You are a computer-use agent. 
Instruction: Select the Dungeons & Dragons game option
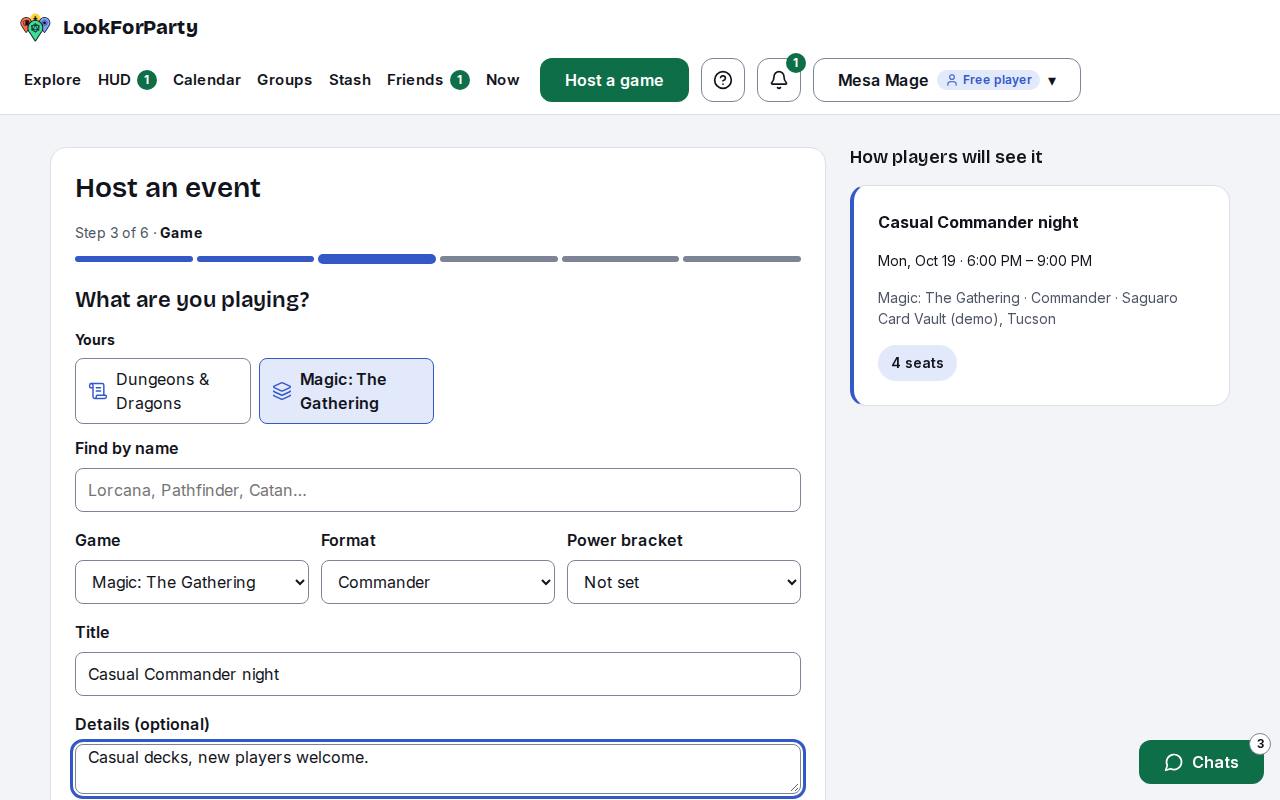click(x=163, y=391)
